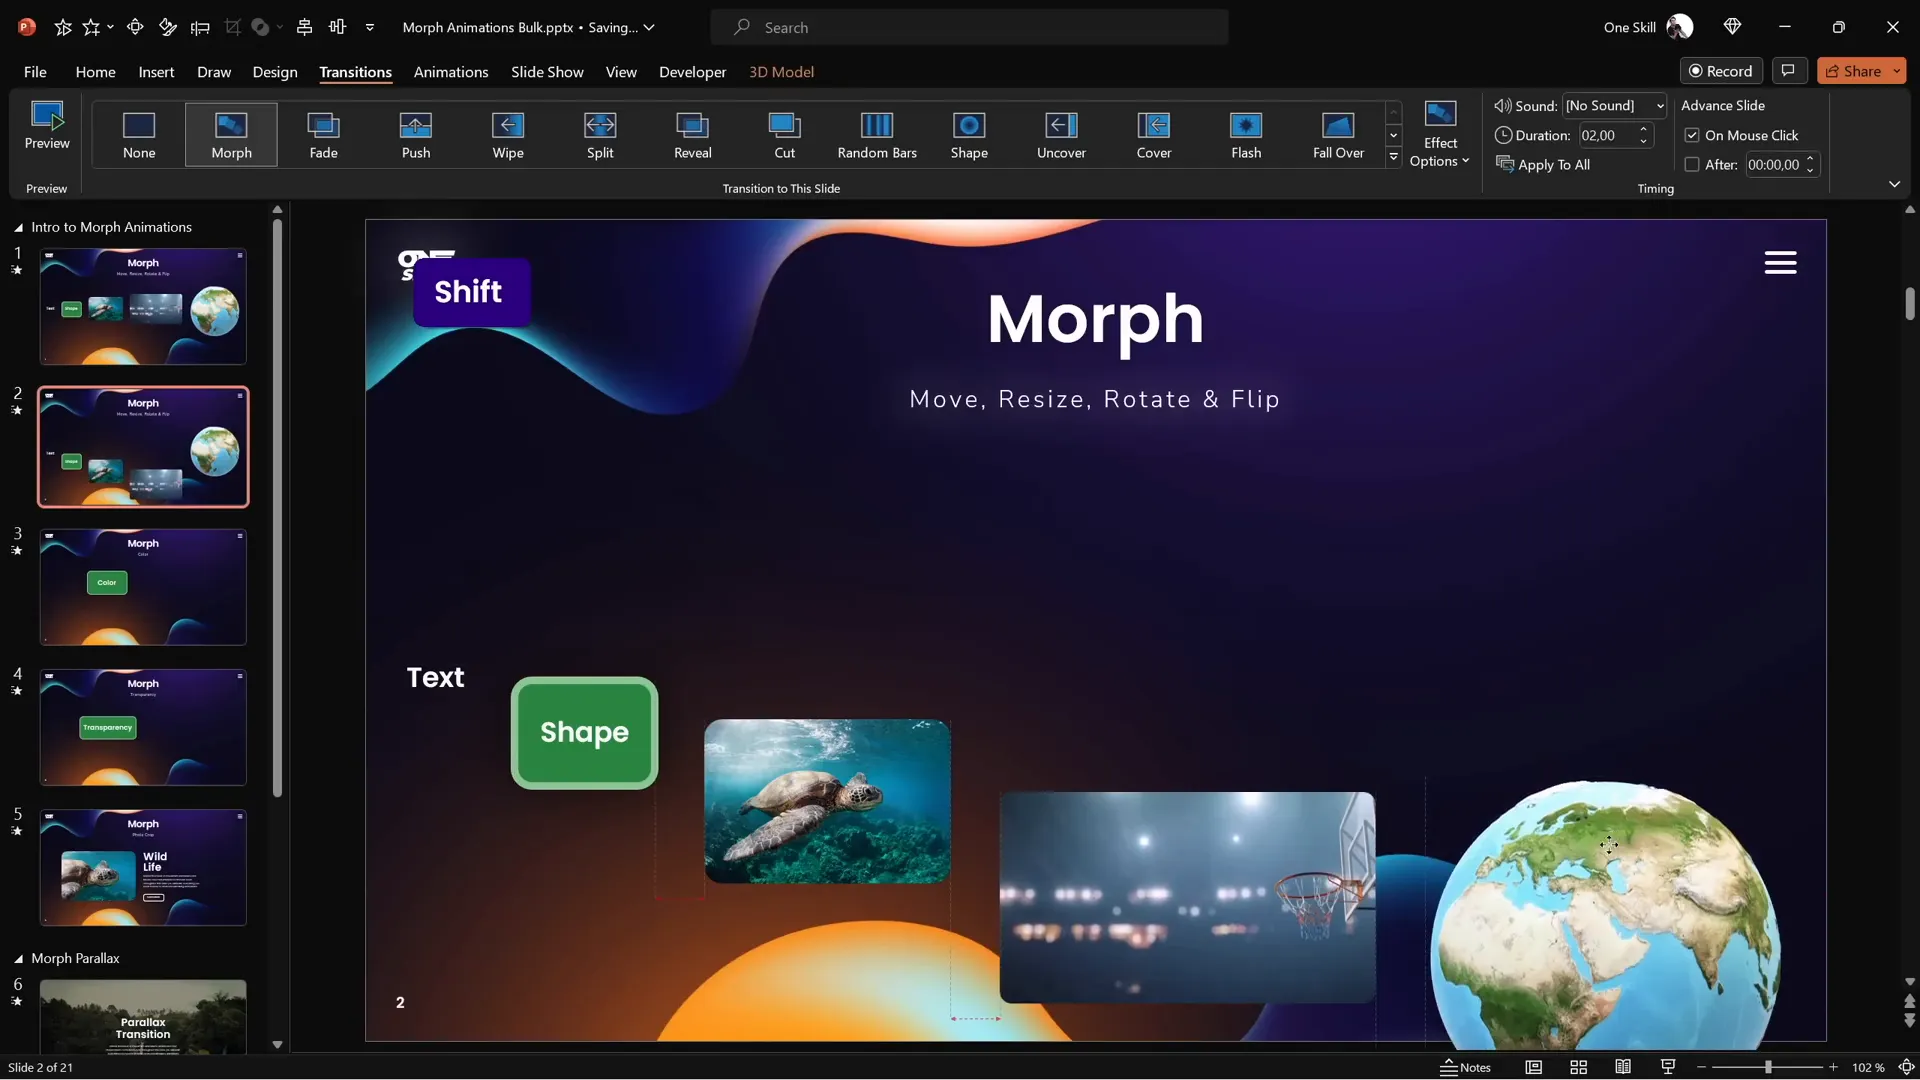Viewport: 1920px width, 1080px height.
Task: Switch to the Home tab
Action: 95,72
